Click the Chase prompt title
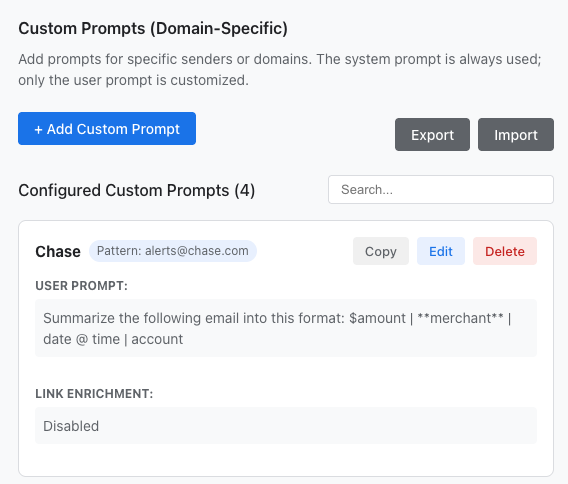Screen dimensions: 568x484 [58, 251]
